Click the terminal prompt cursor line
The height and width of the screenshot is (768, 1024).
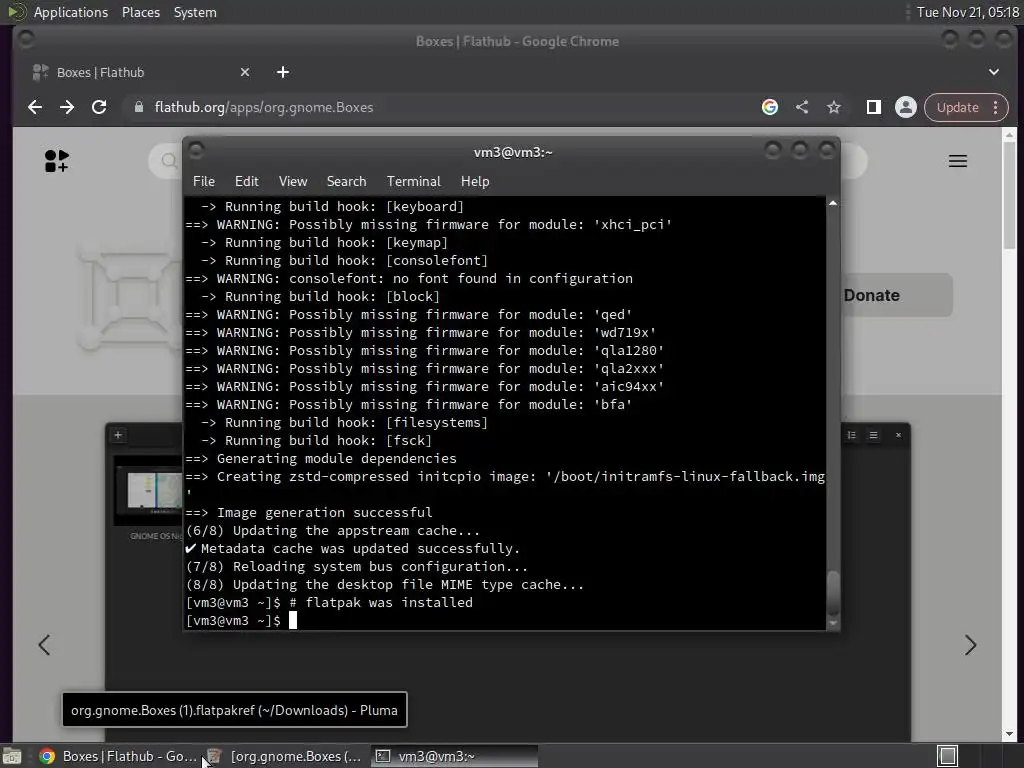242,620
